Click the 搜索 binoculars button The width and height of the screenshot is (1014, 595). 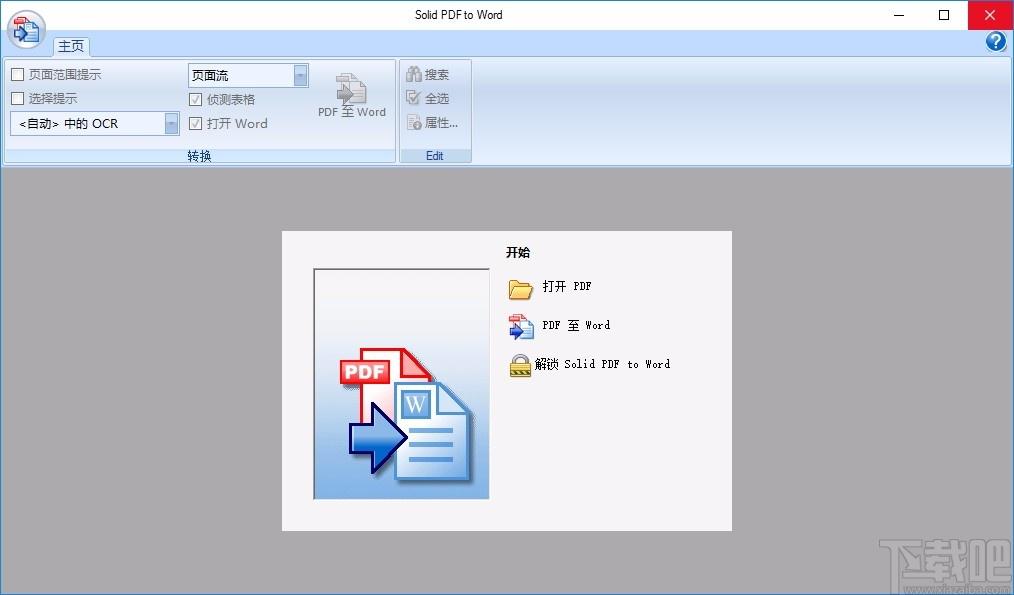(427, 74)
